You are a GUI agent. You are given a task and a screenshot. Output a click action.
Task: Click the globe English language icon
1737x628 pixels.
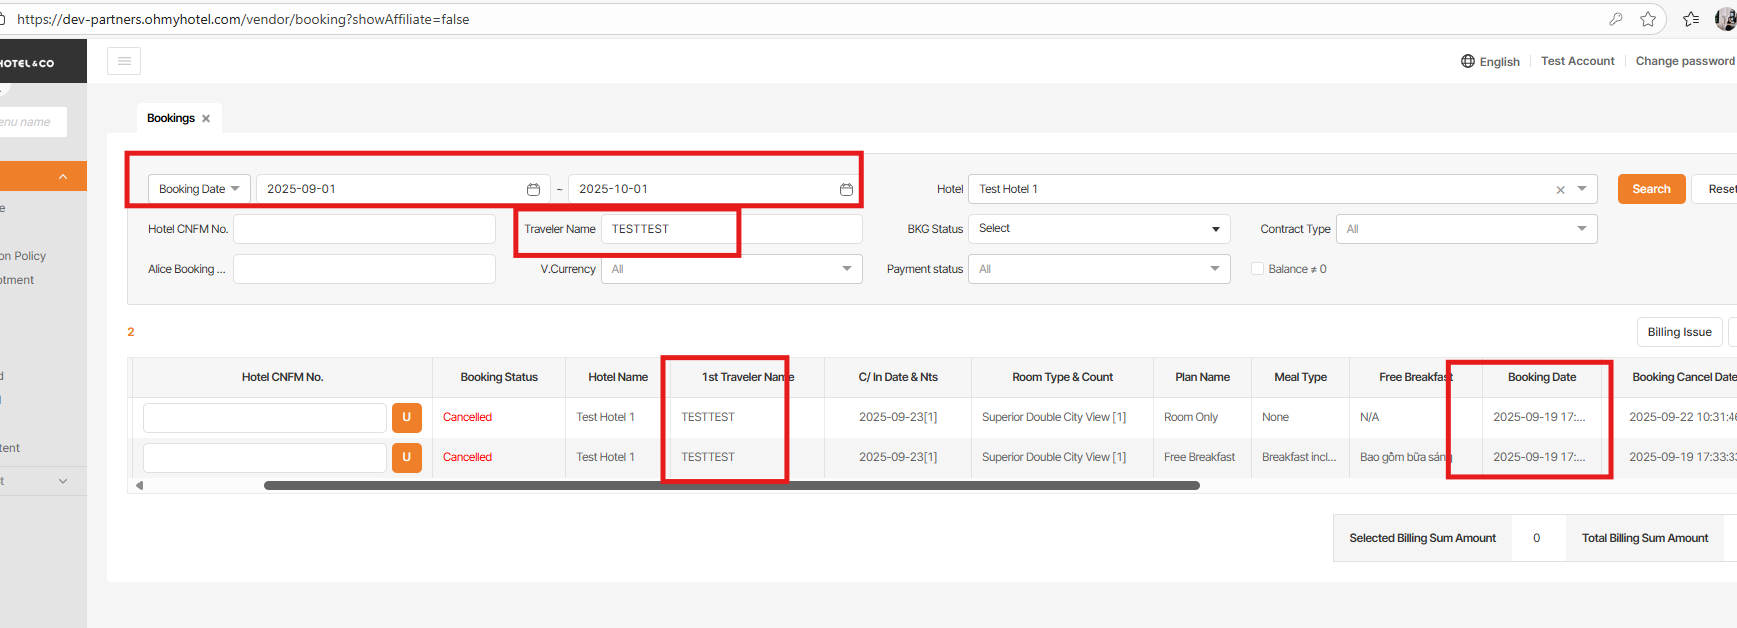tap(1468, 61)
